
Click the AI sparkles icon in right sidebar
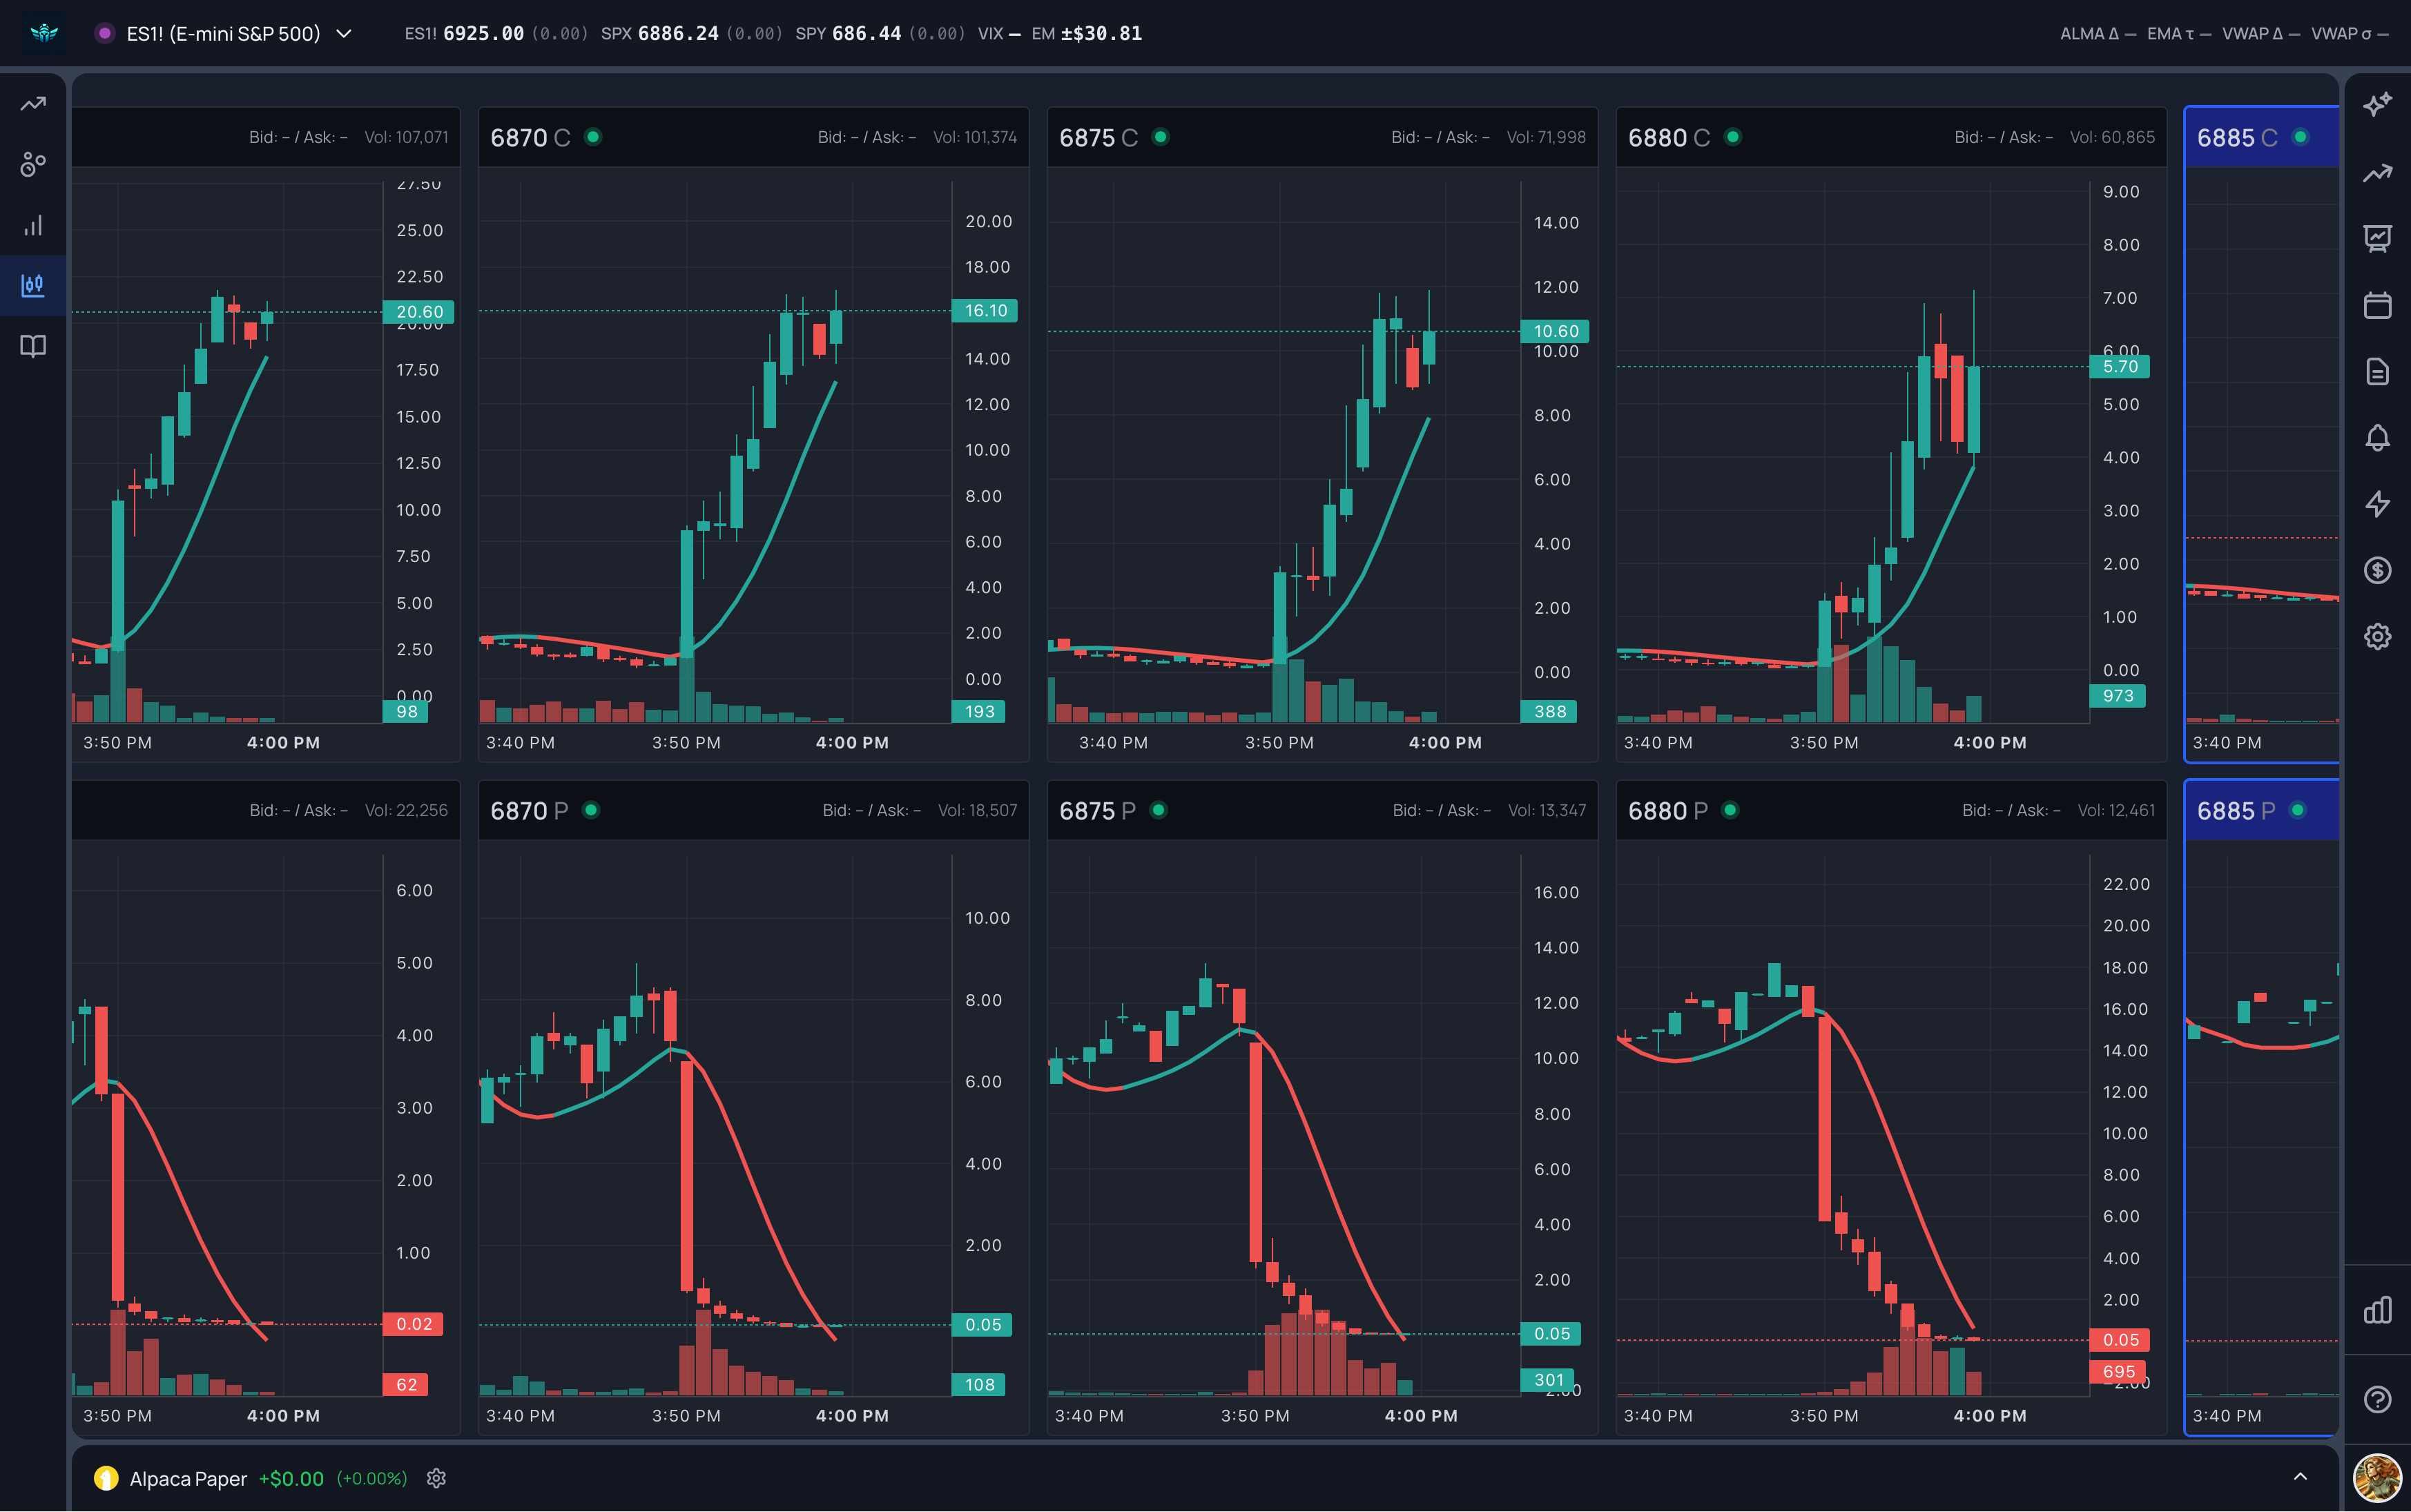(x=2377, y=104)
